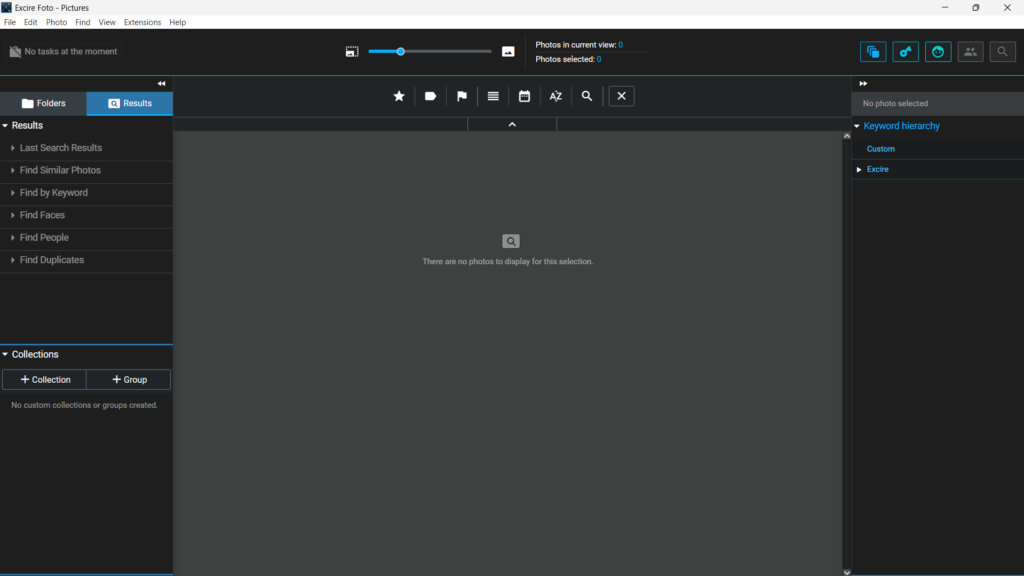Click the add Collection button
1024x576 pixels.
[44, 380]
